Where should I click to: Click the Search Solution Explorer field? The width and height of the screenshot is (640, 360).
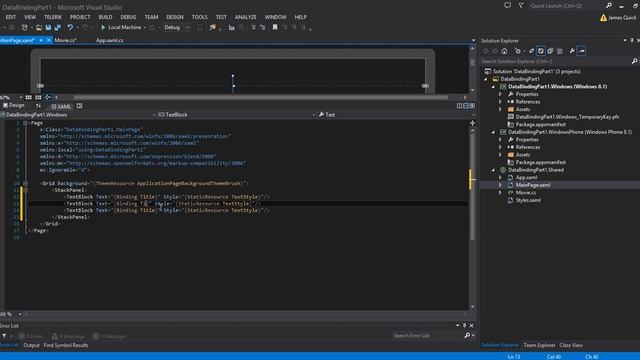pyautogui.click(x=556, y=61)
